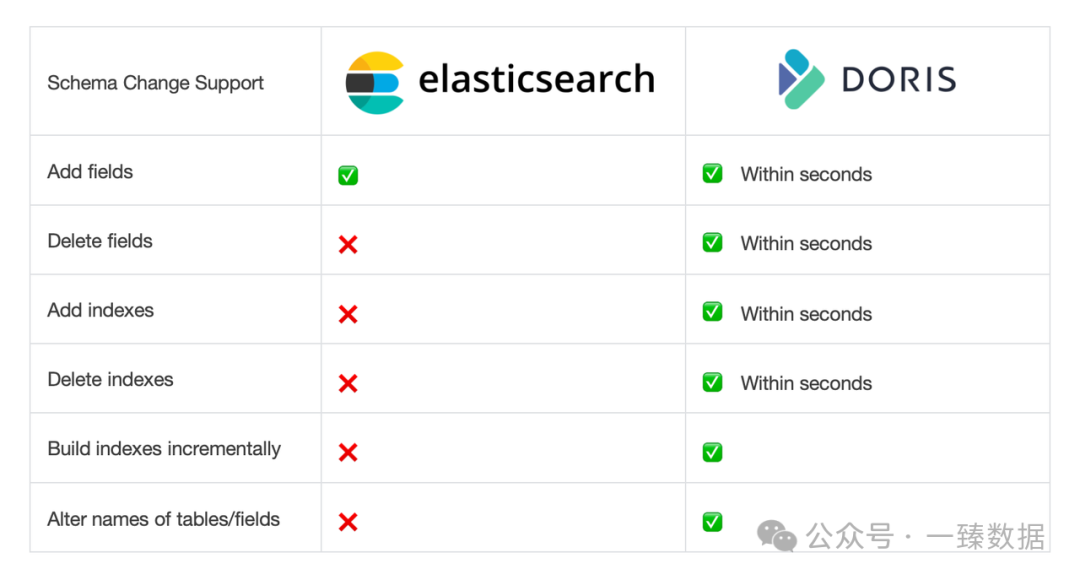
Task: Click Doris check for Build indexes incrementally
Action: point(712,452)
